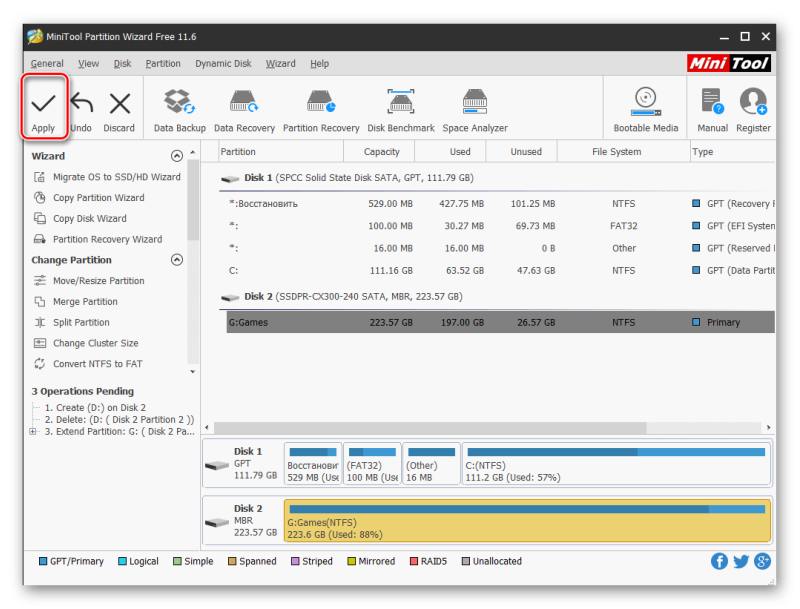The image size is (800, 609).
Task: Open the View menu
Action: click(88, 64)
